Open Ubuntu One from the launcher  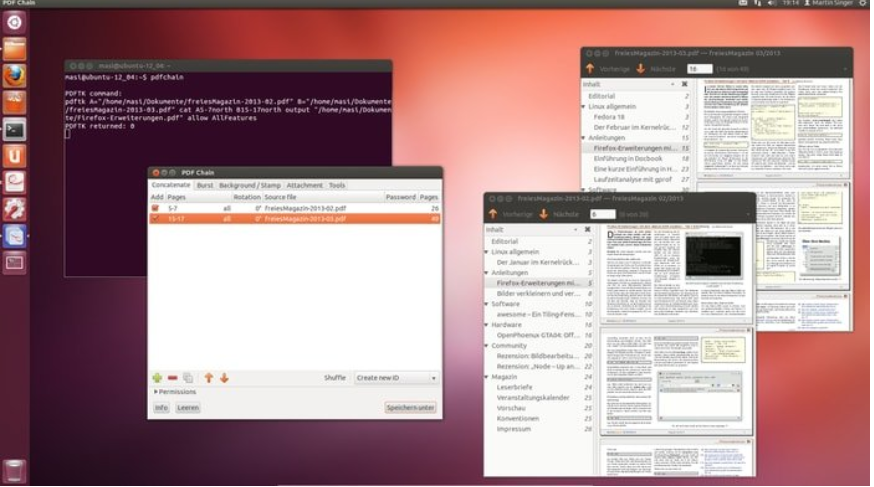click(x=14, y=157)
